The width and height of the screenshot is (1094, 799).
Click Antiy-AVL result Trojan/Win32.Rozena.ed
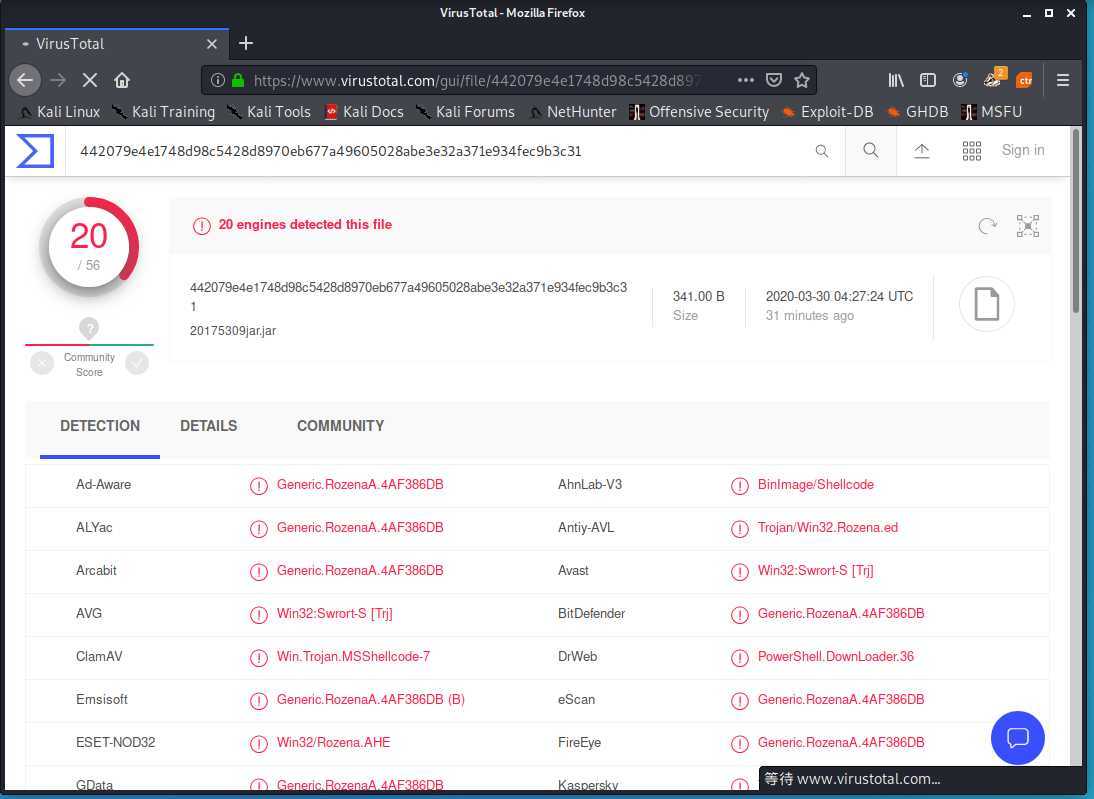tap(827, 528)
